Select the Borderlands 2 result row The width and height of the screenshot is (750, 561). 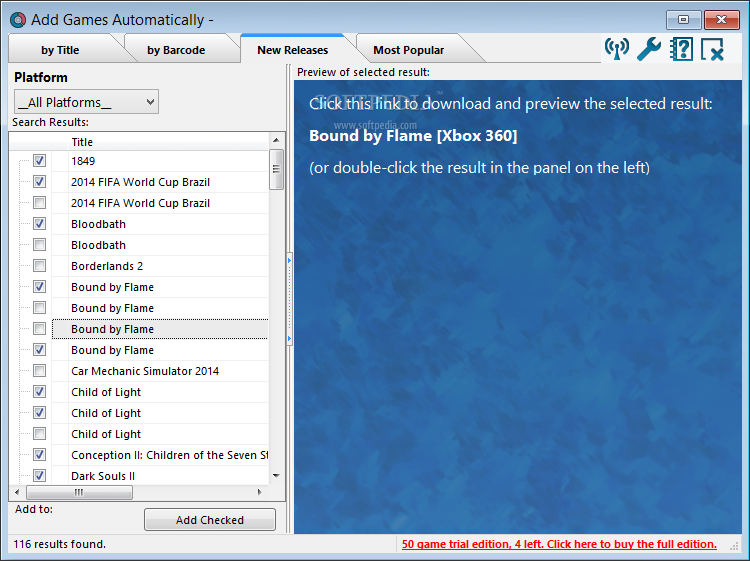tap(160, 266)
